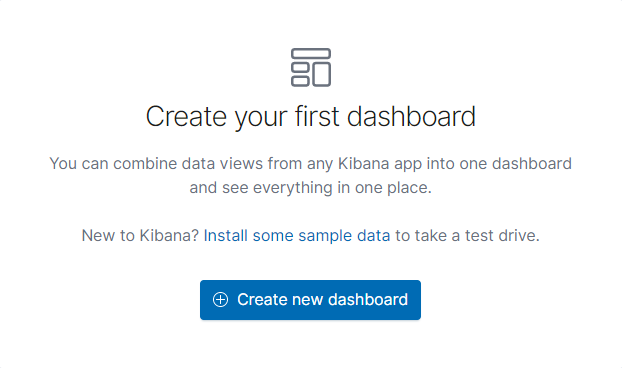Click the word dashboard in the large heading
622x368 pixels.
(411, 116)
